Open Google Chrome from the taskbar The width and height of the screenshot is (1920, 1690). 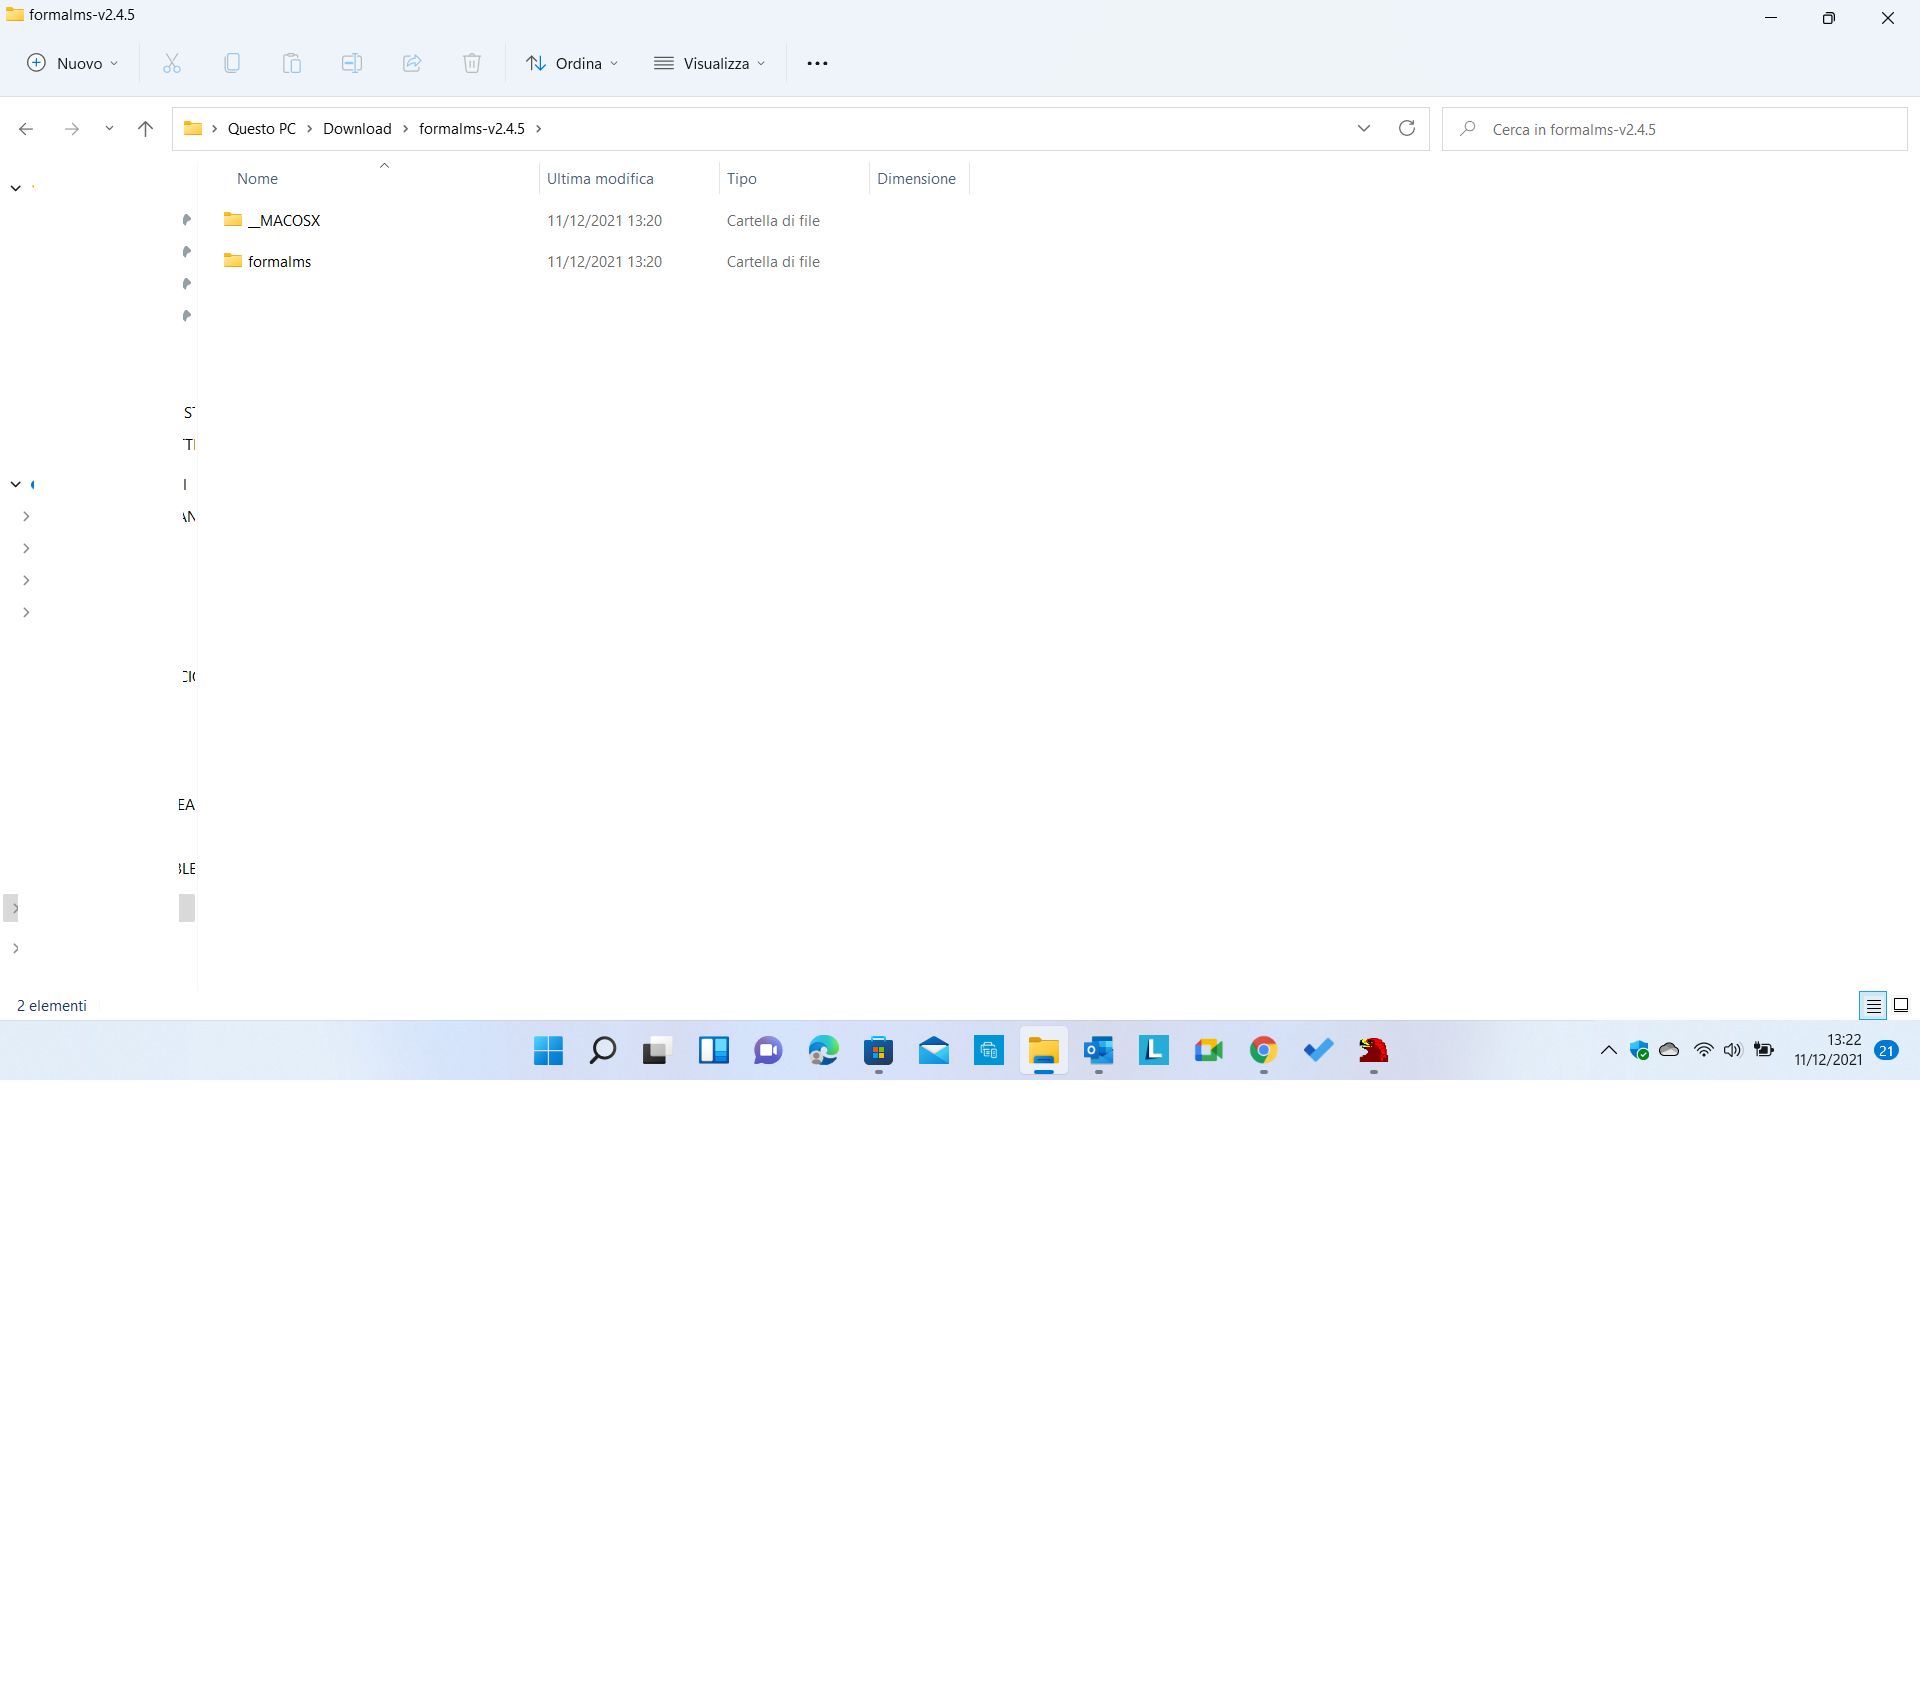pos(1263,1050)
